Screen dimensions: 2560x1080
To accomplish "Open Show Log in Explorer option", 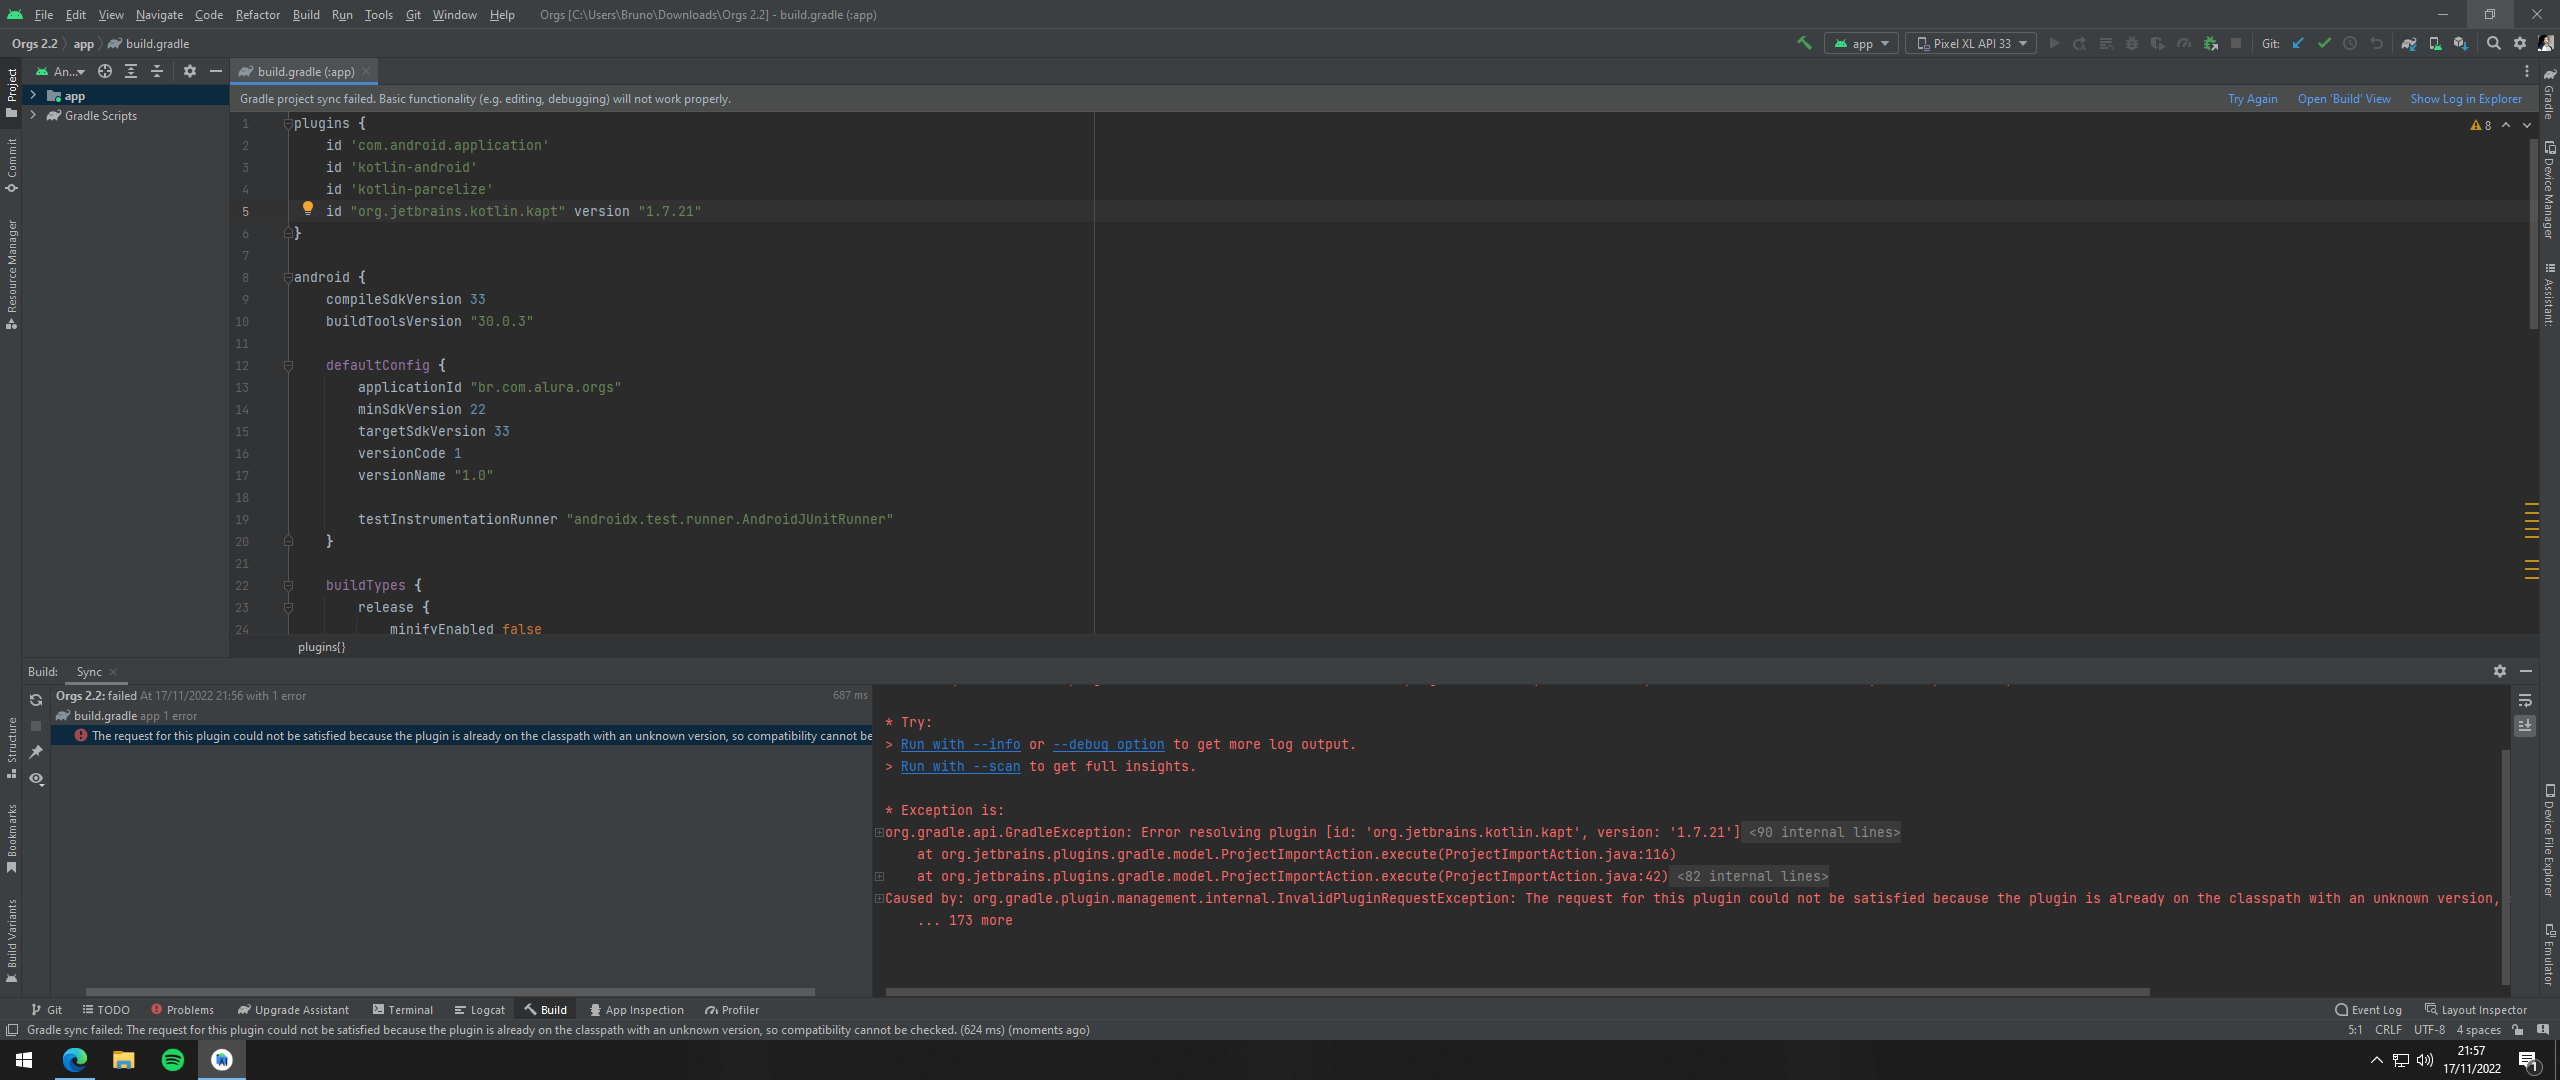I will [x=2467, y=98].
